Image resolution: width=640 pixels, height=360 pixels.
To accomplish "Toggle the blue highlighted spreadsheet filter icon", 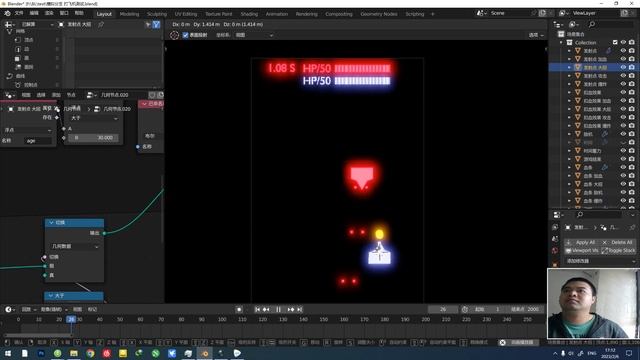I will [x=156, y=24].
